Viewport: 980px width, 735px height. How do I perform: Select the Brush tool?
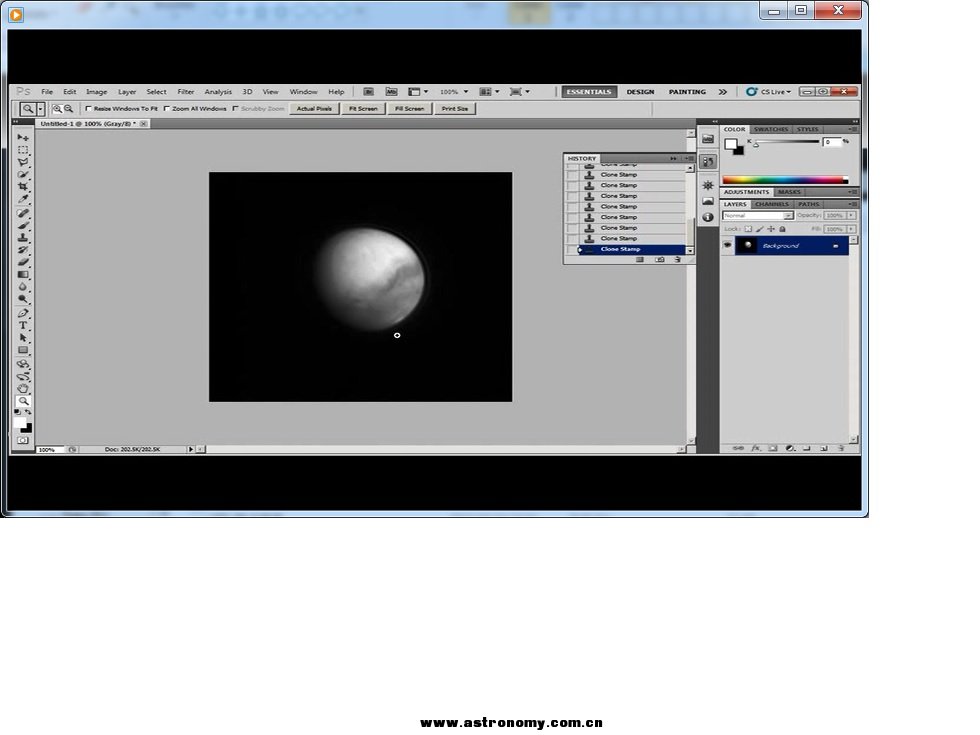point(23,226)
